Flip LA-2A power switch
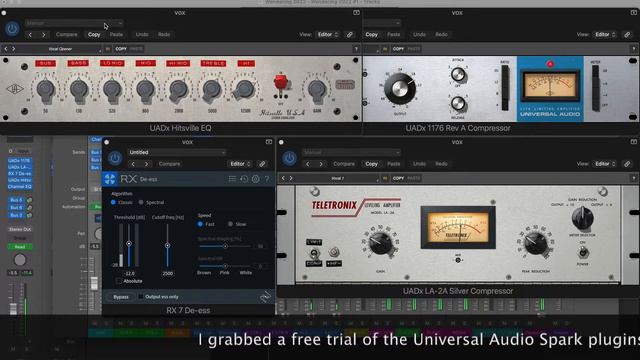640x360 pixels. pos(583,253)
